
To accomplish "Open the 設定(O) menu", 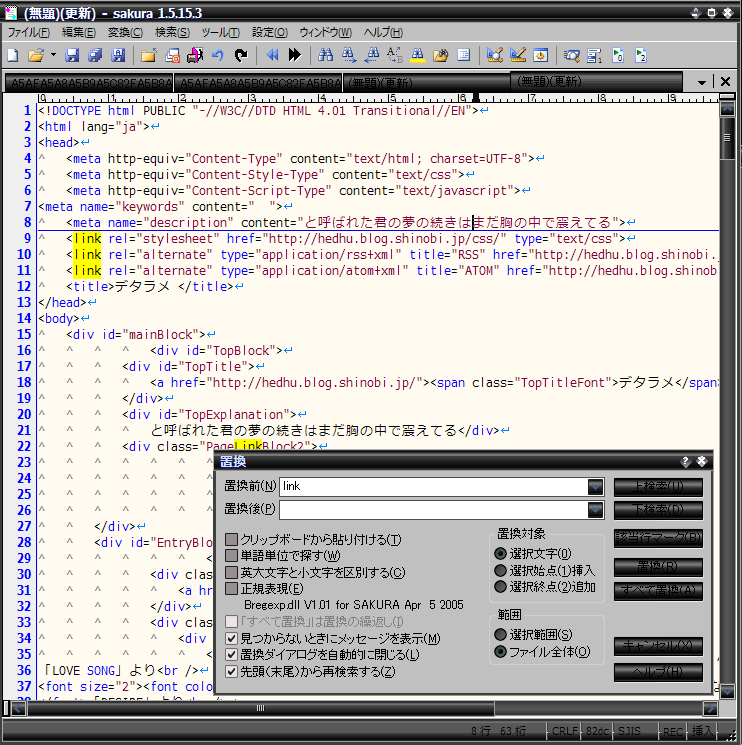I will (269, 32).
